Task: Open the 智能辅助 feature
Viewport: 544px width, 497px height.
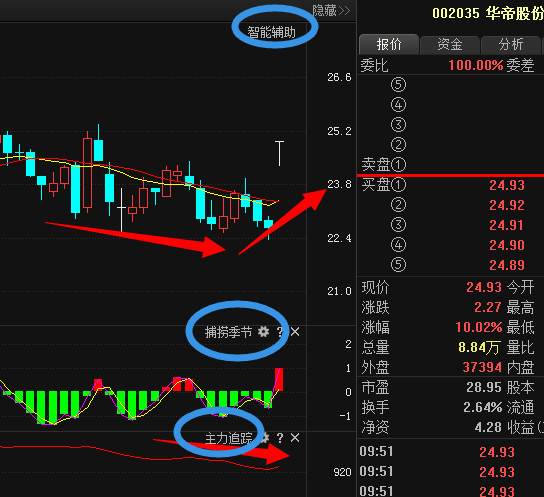Action: click(271, 32)
